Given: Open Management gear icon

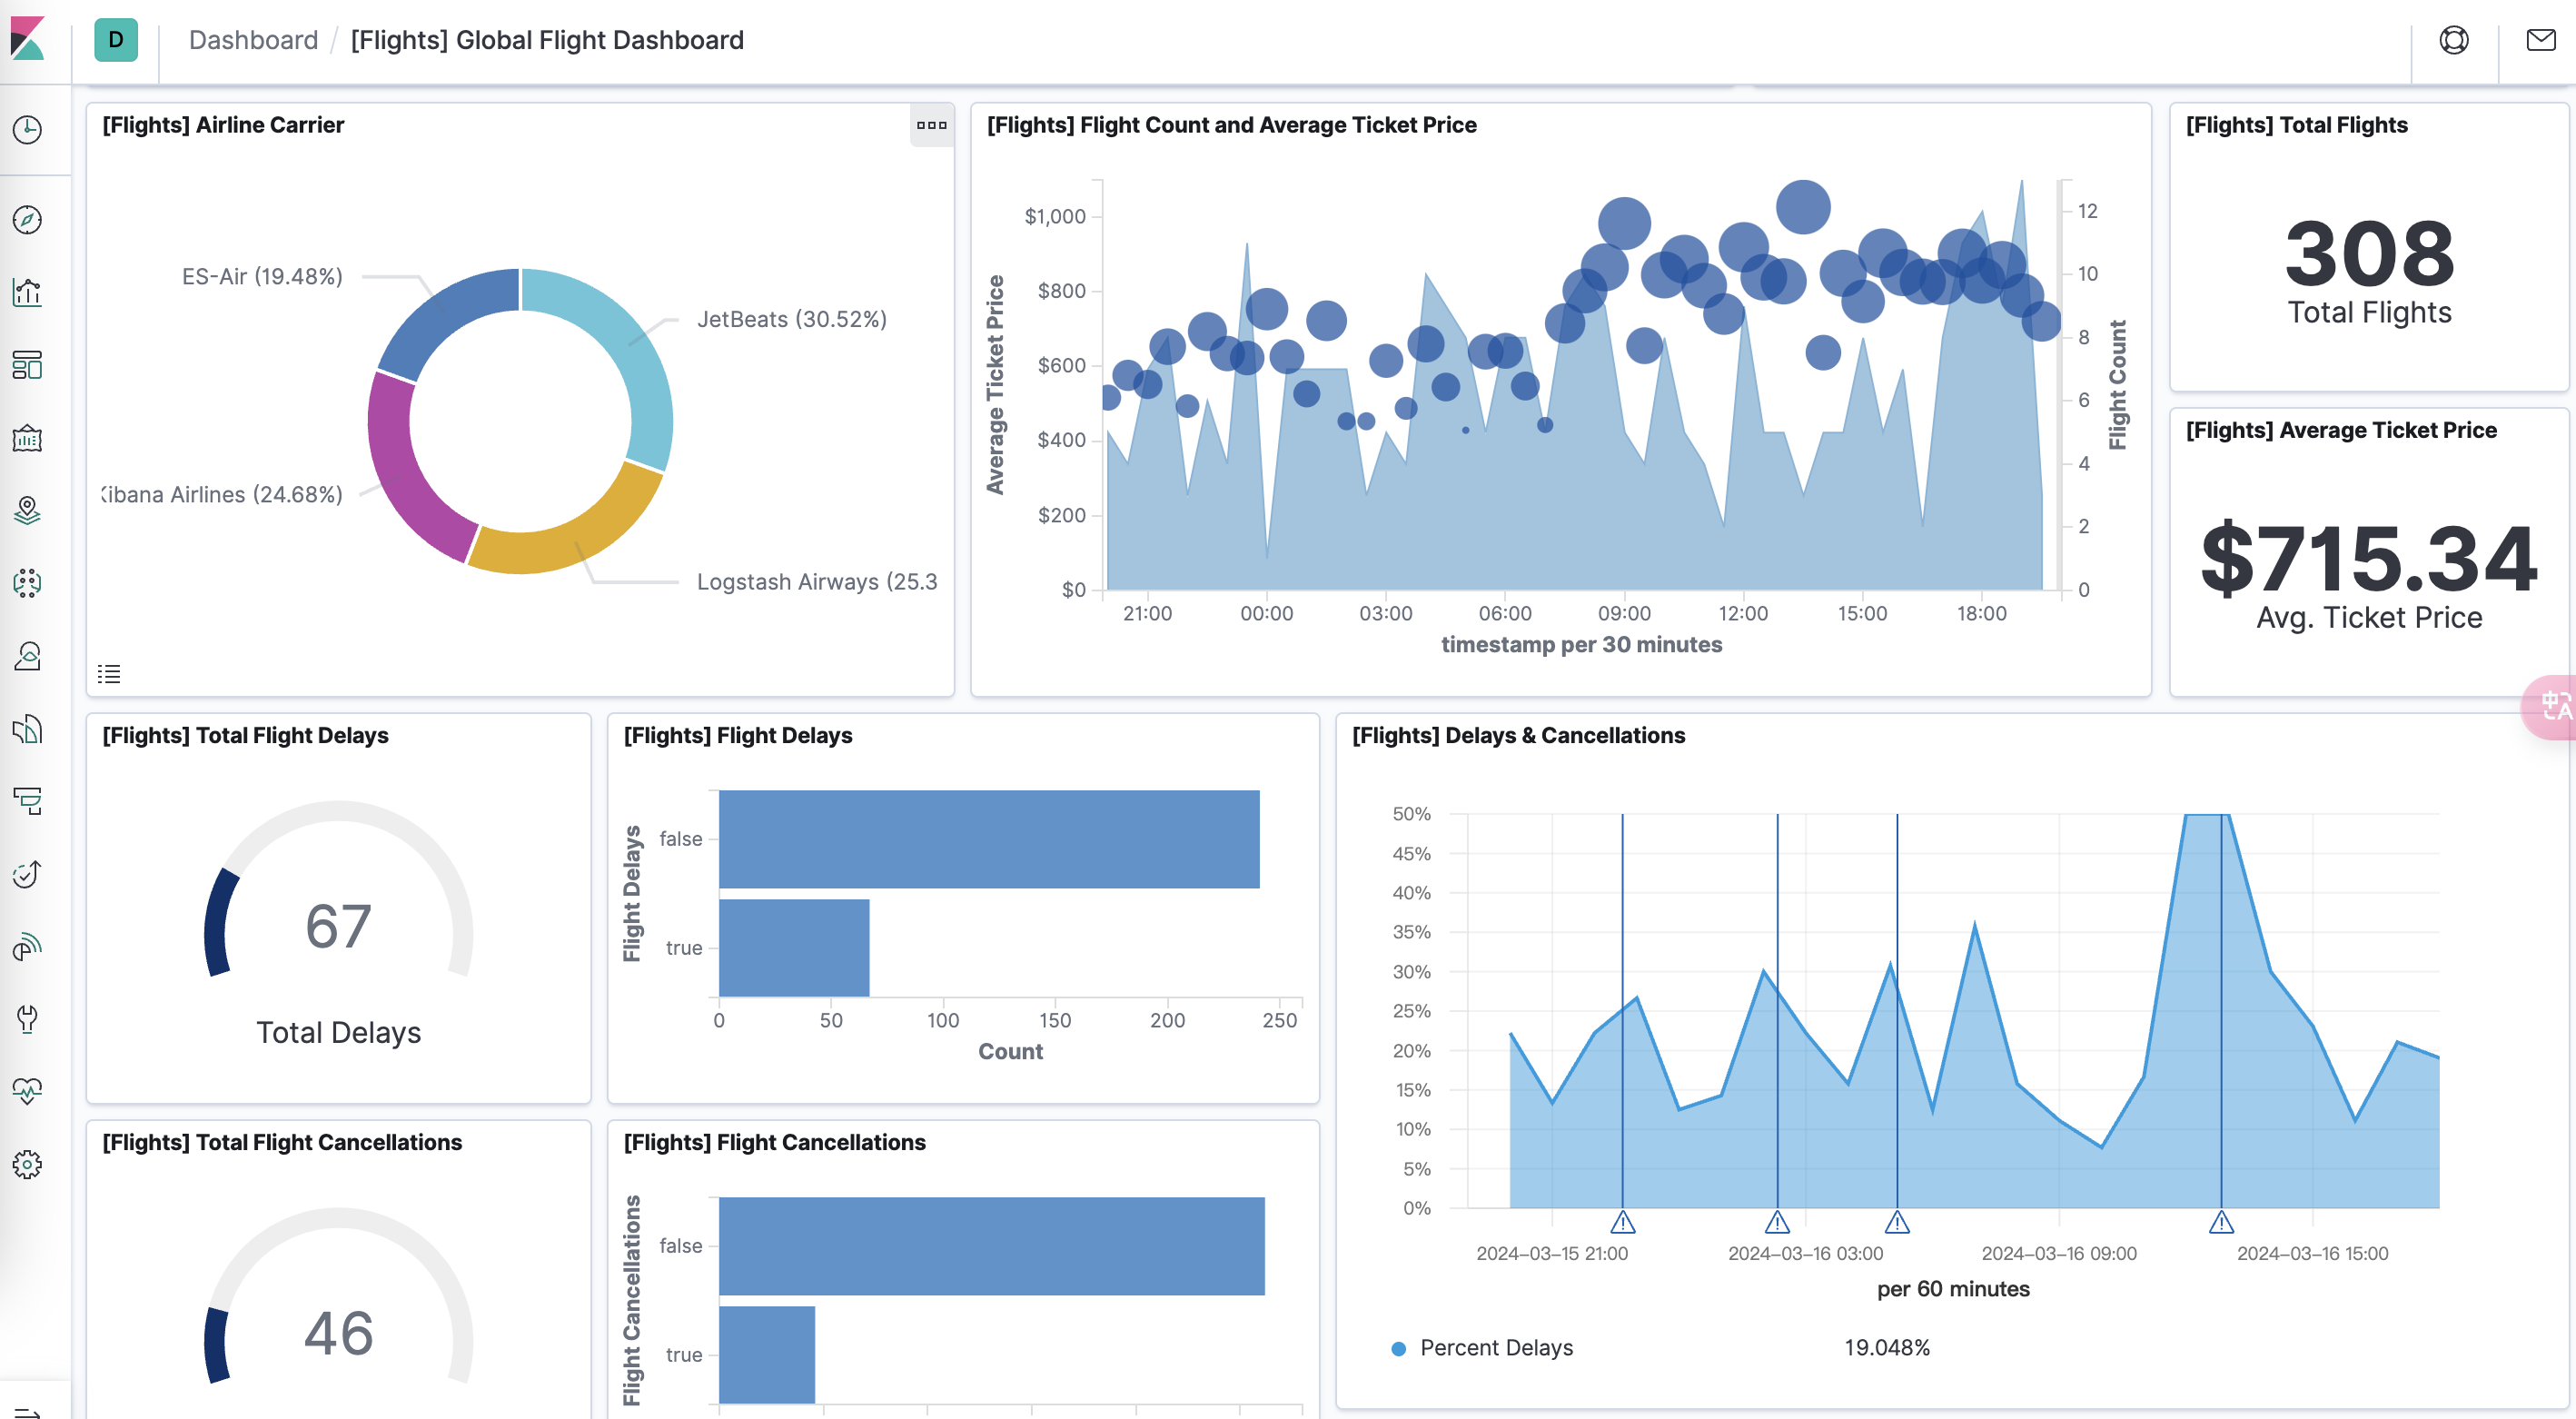Looking at the screenshot, I should [27, 1165].
